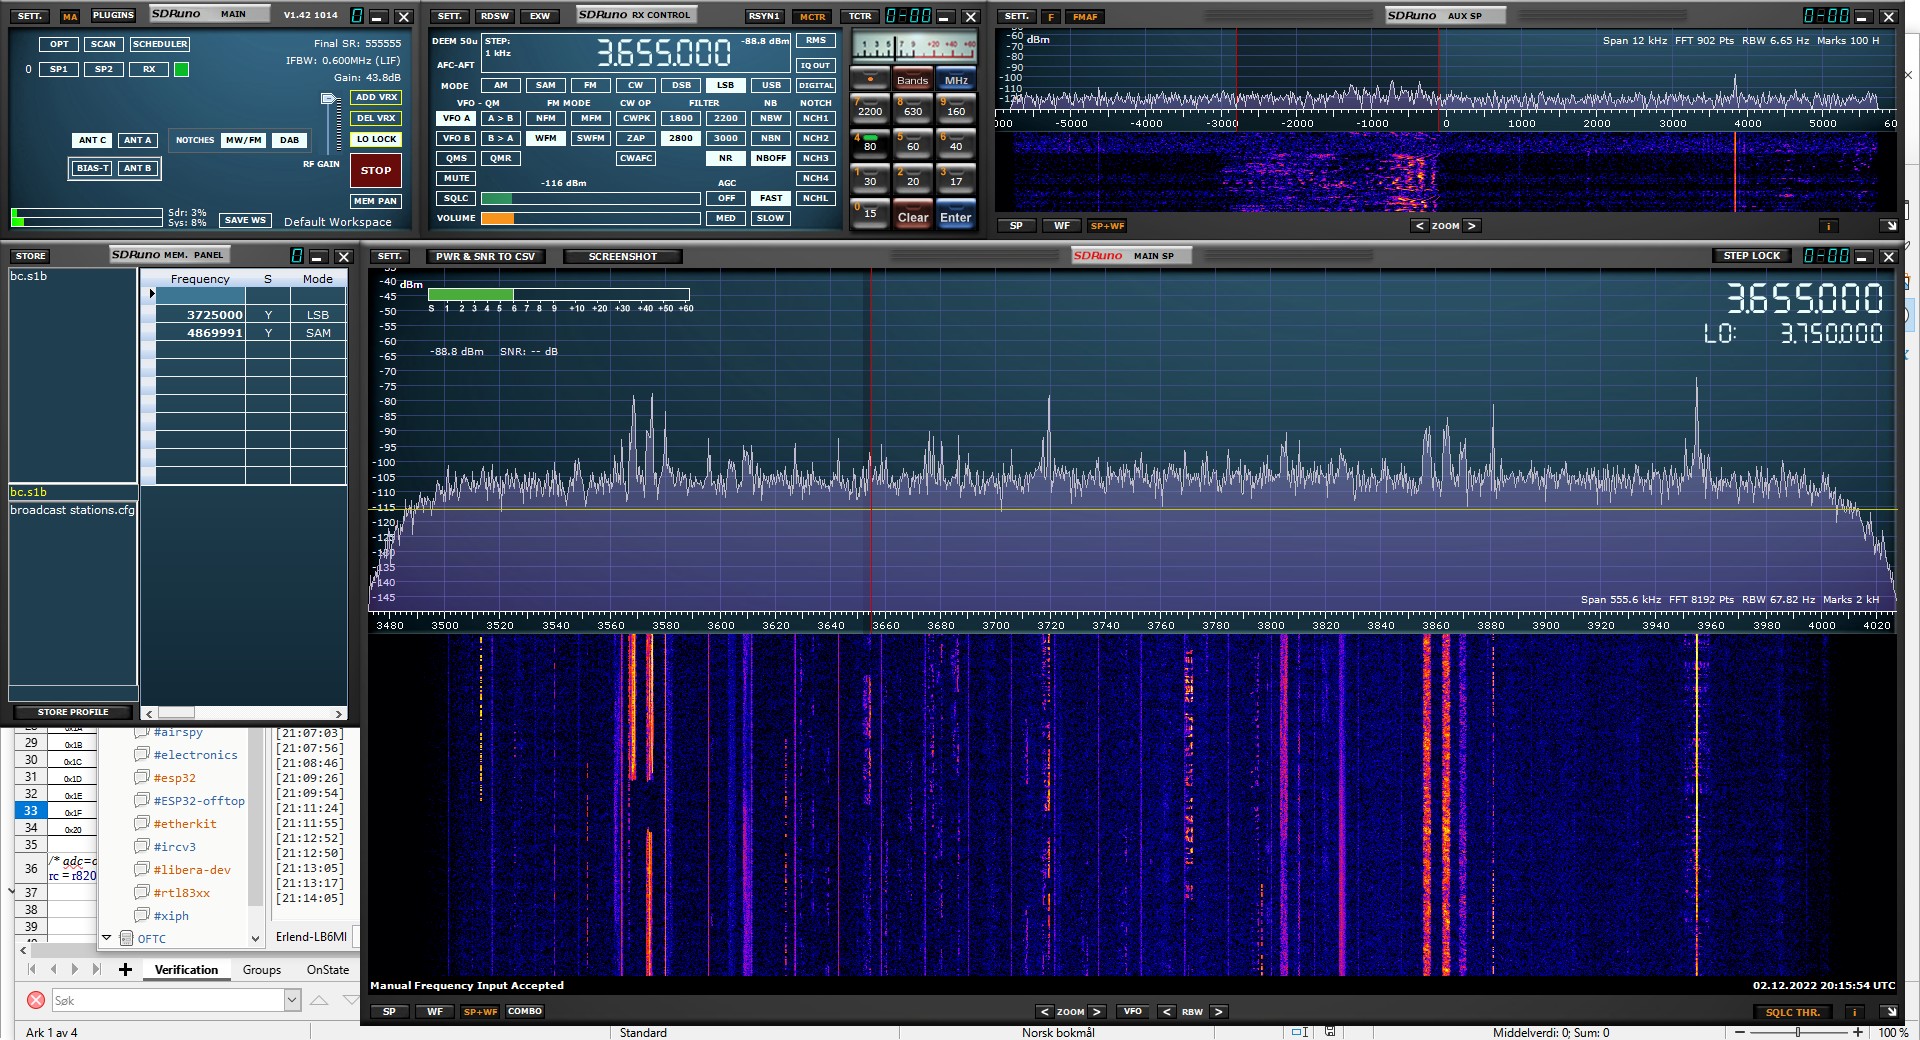Viewport: 1920px width, 1040px height.
Task: Open the OnState sheet tab
Action: (328, 970)
